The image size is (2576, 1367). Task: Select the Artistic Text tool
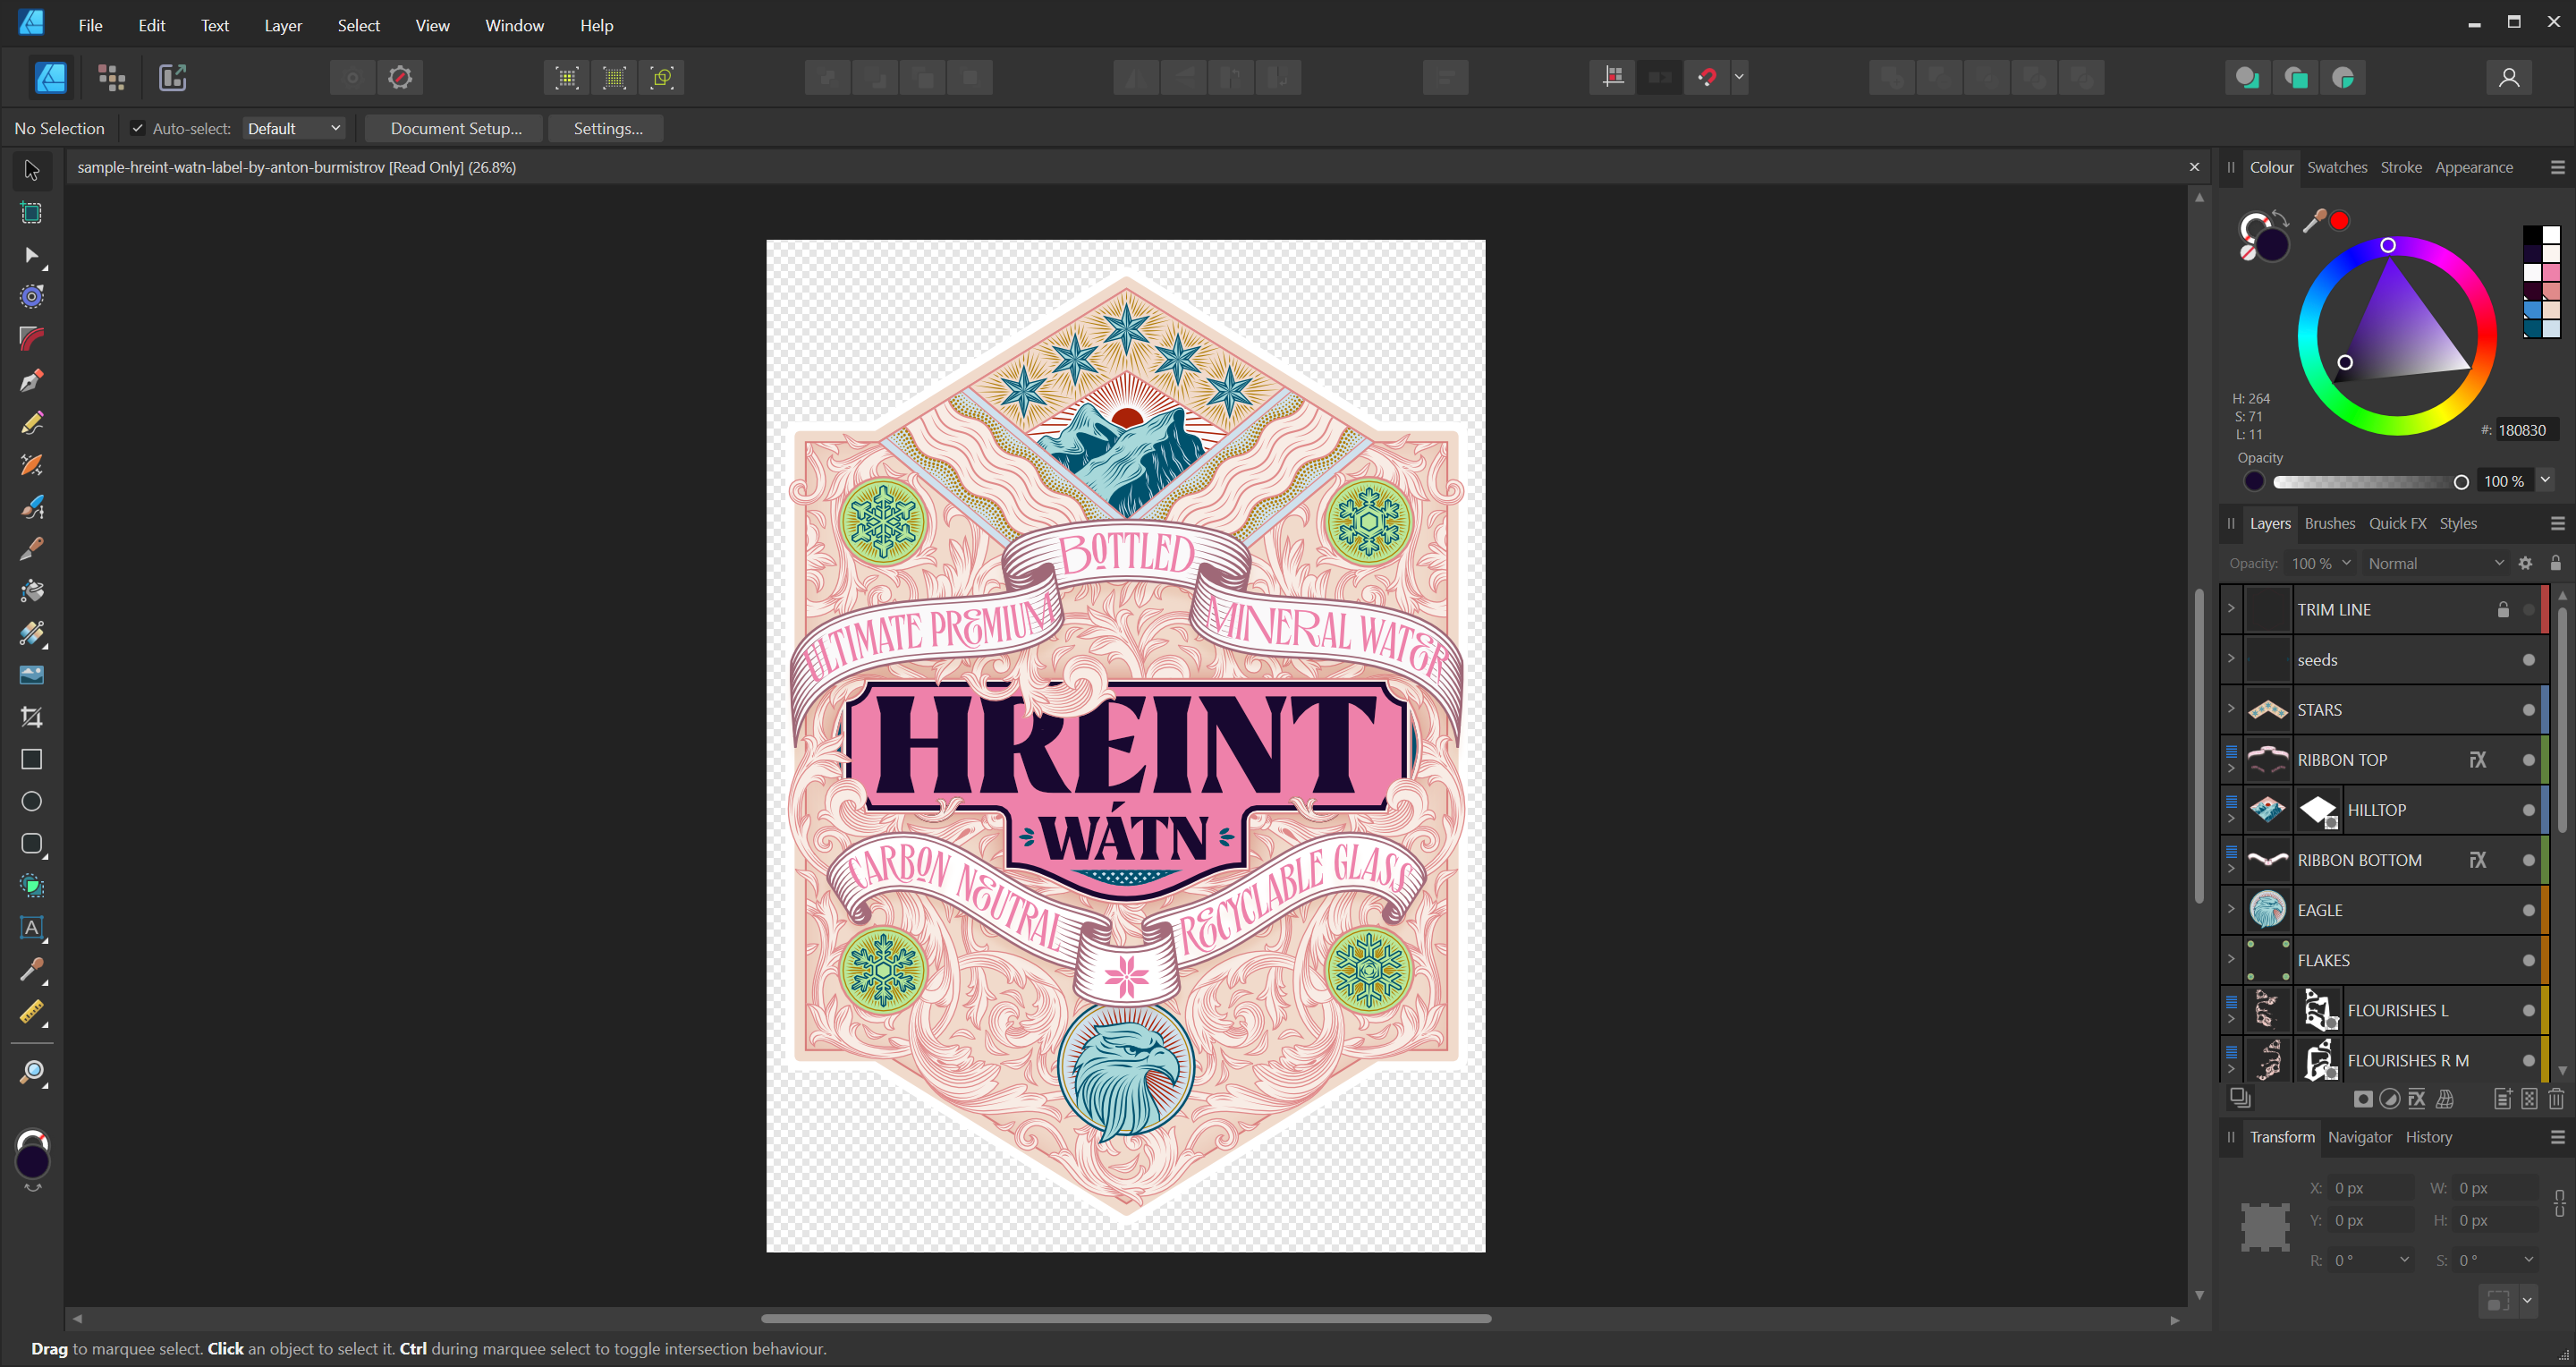pyautogui.click(x=31, y=928)
